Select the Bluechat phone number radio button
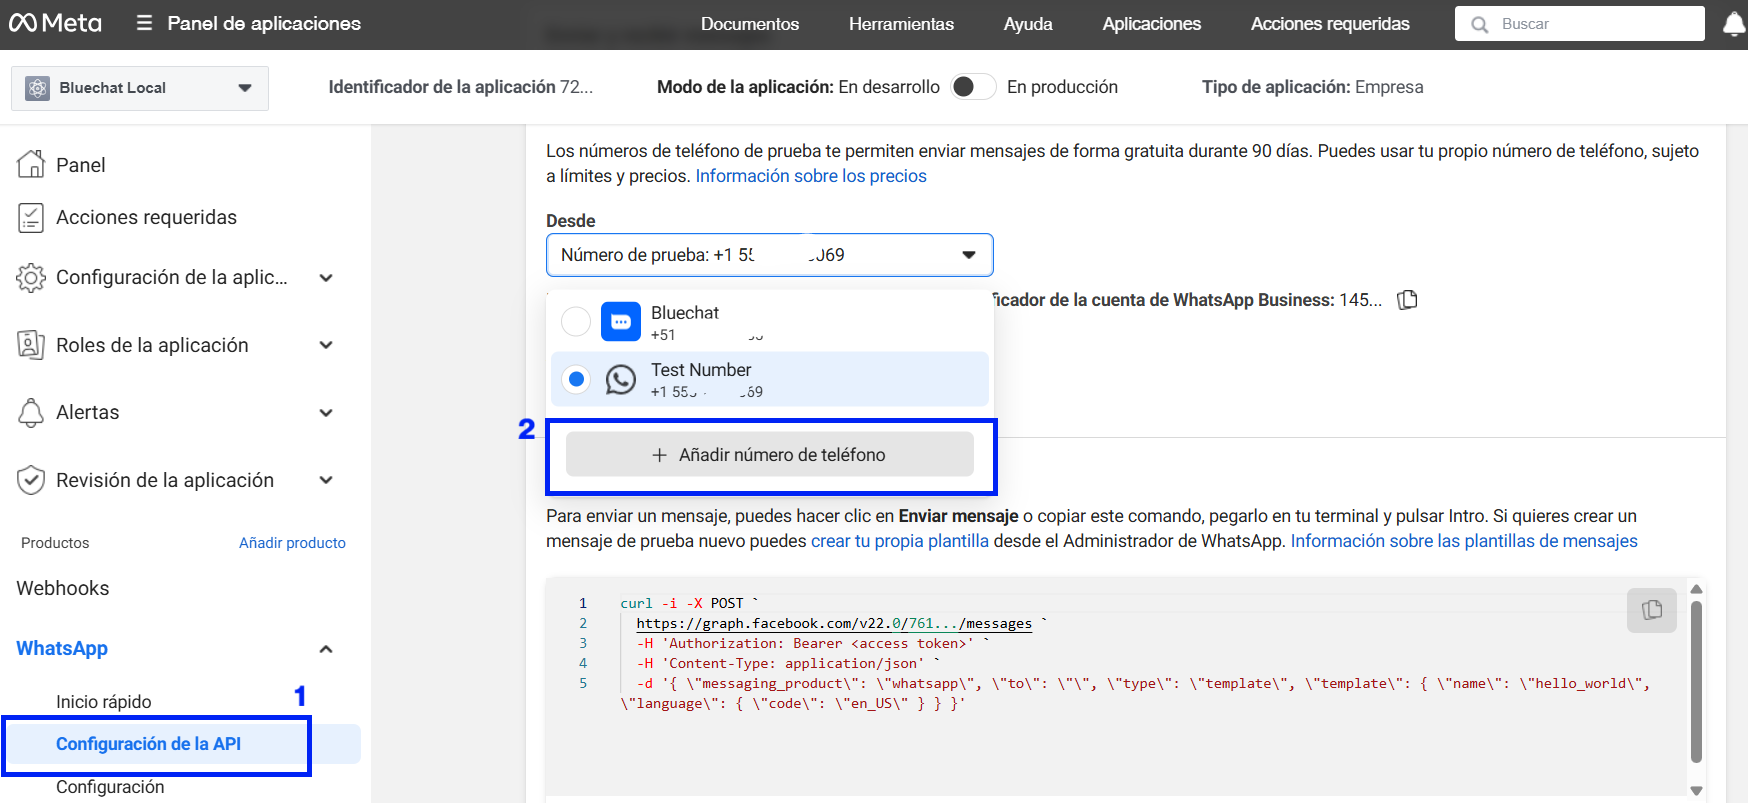Screen dimensions: 1748x803 point(576,322)
